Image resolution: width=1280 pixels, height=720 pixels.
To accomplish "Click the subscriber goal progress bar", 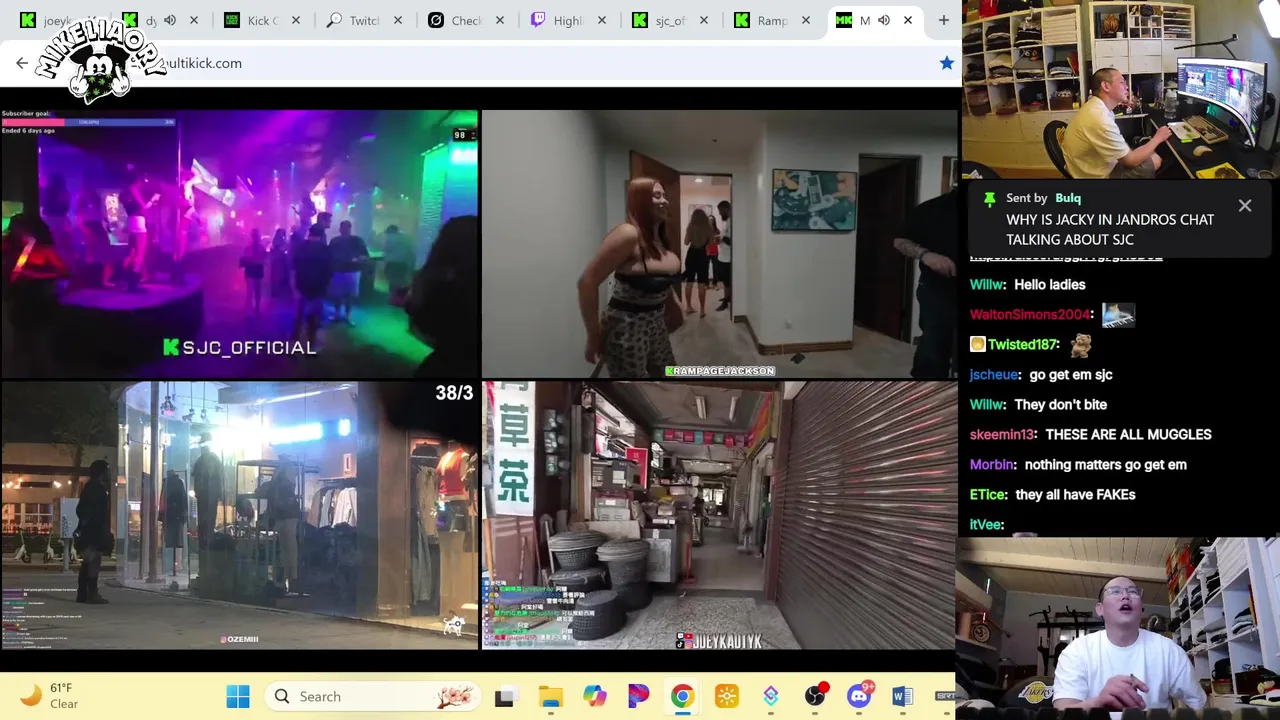I will (90, 122).
